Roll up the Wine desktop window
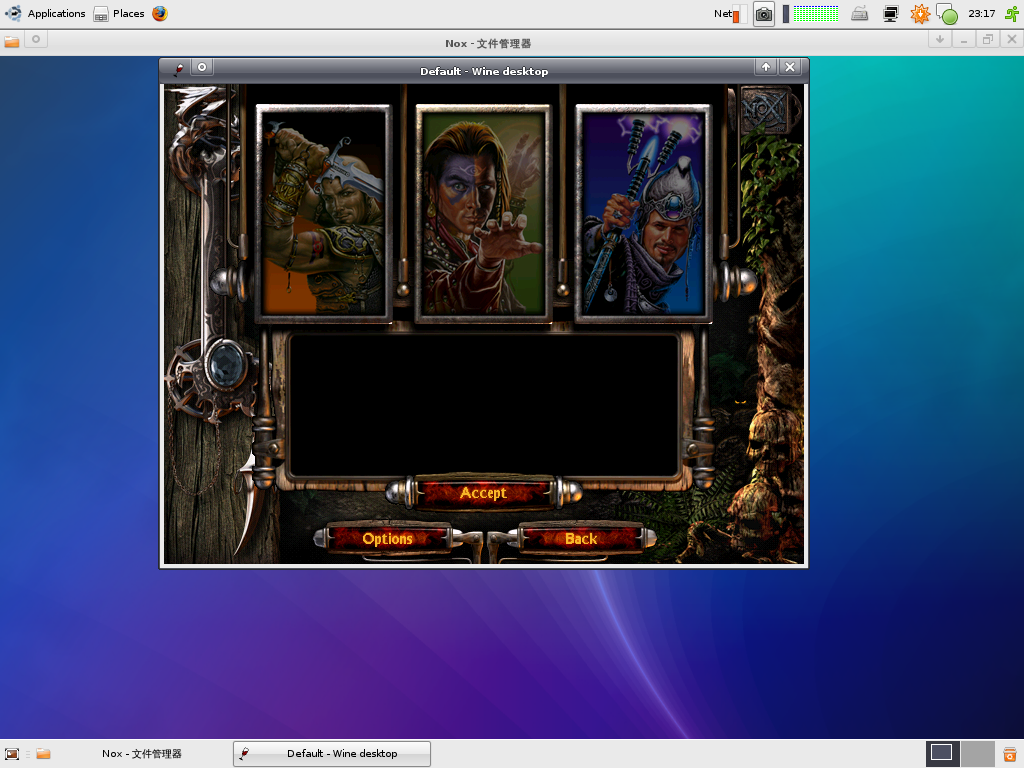1024x768 pixels. click(x=766, y=67)
